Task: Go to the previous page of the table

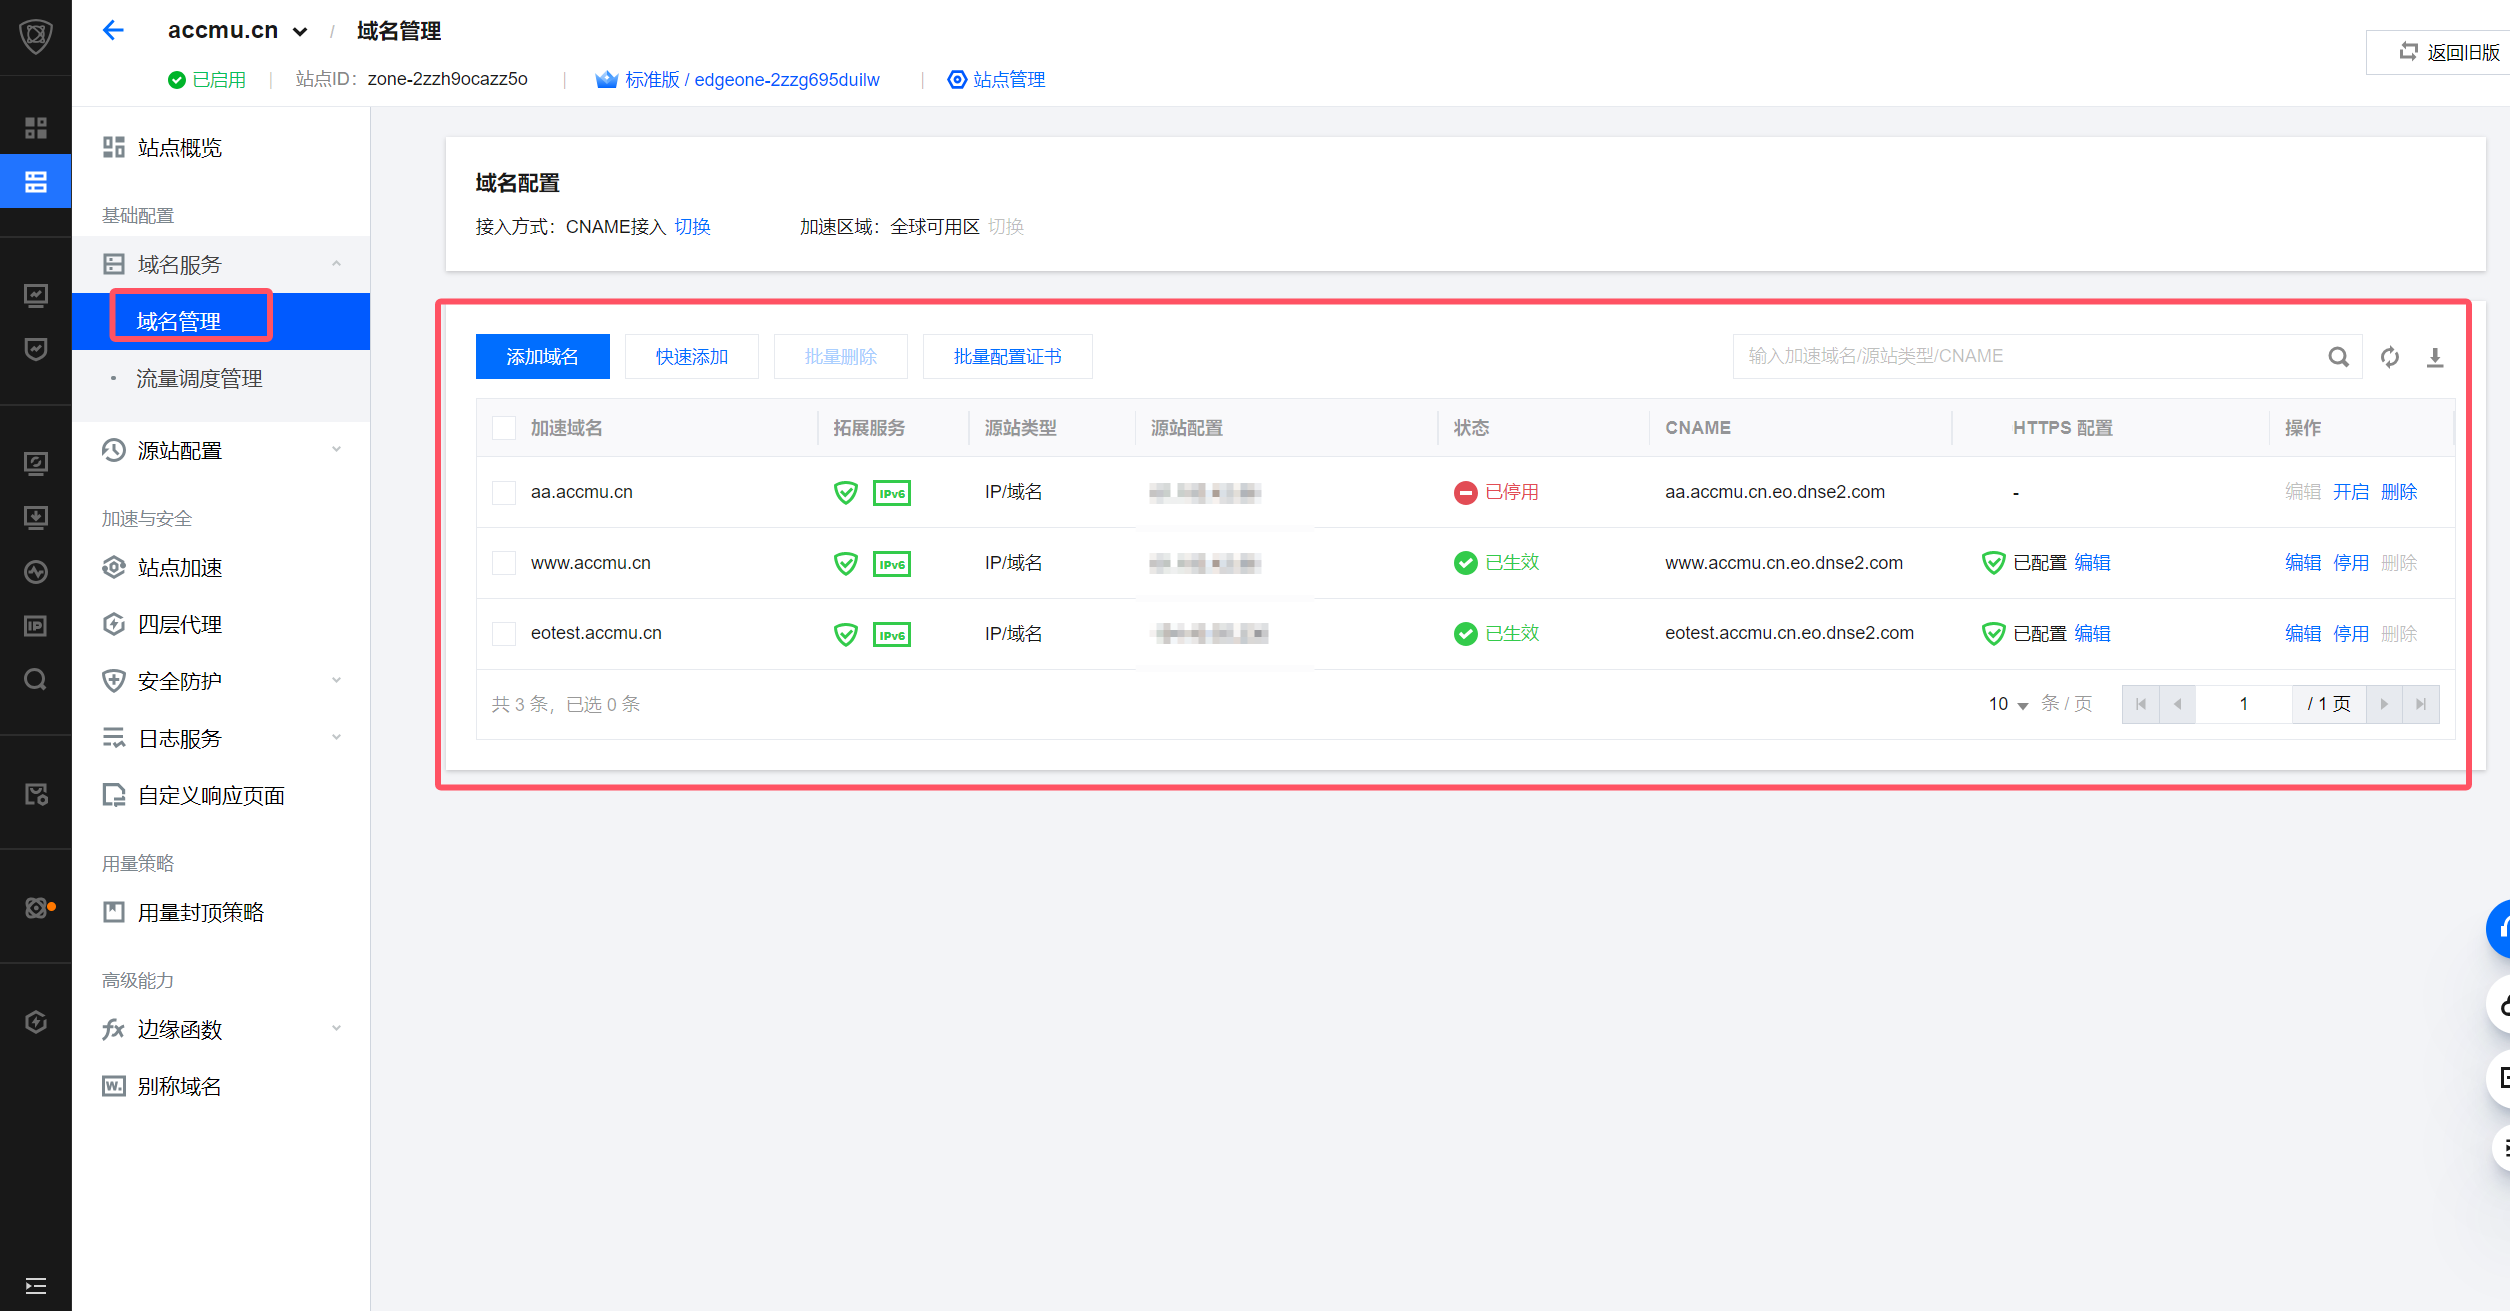Action: pos(2178,704)
